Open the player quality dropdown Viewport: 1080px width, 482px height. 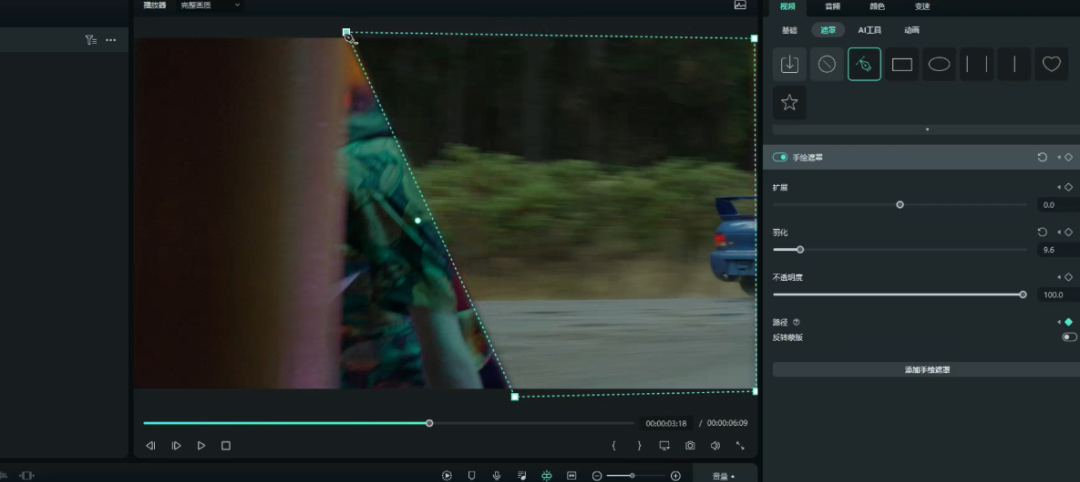pyautogui.click(x=210, y=5)
